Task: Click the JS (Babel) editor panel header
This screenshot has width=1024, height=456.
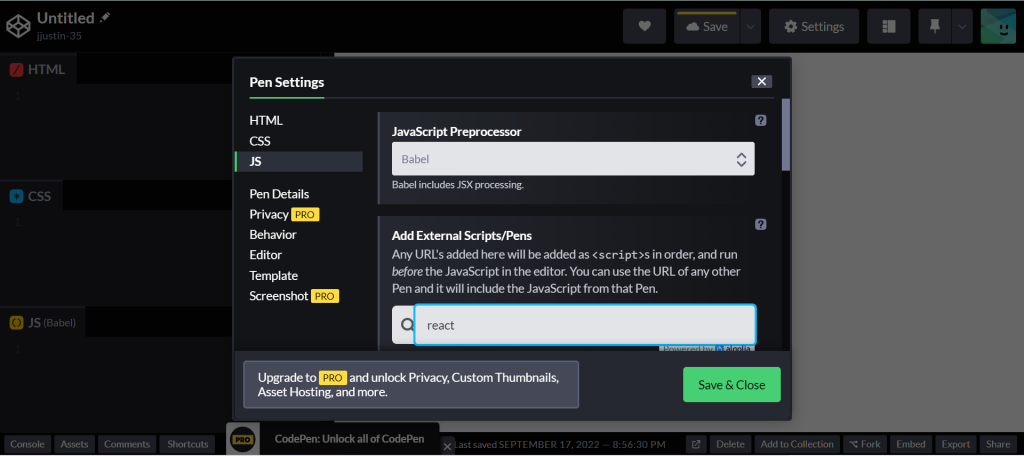Action: tap(42, 322)
